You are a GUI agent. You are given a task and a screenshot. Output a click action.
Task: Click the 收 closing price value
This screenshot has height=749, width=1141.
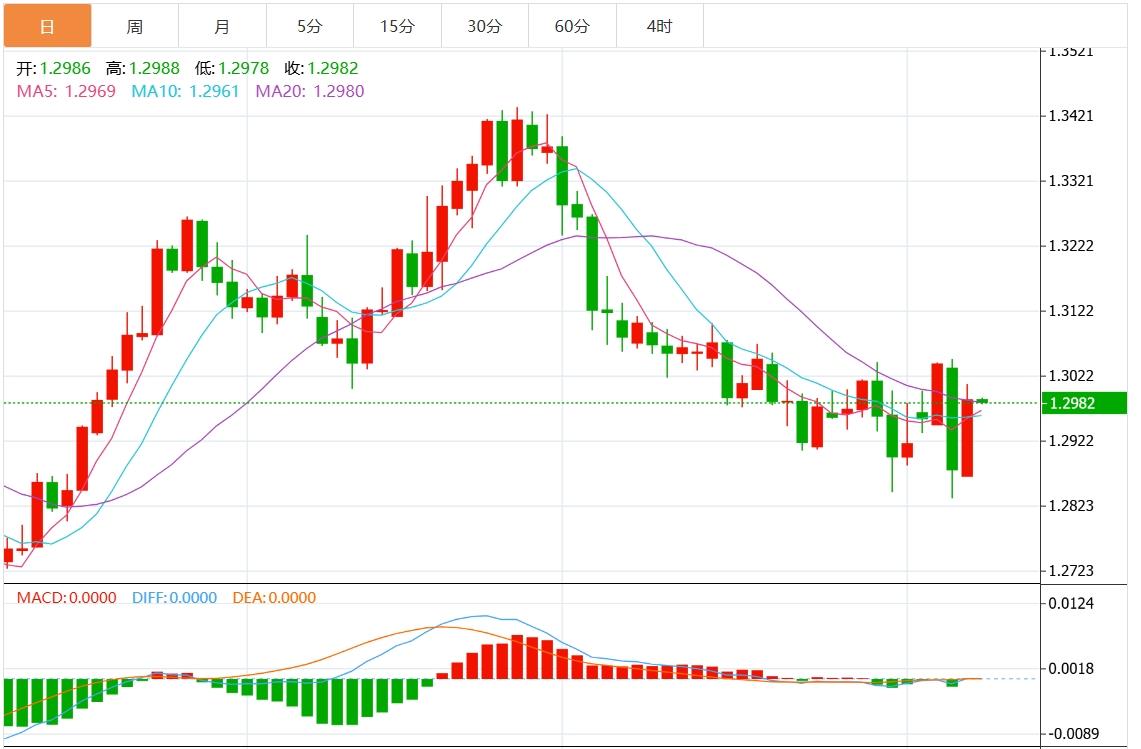click(x=333, y=69)
